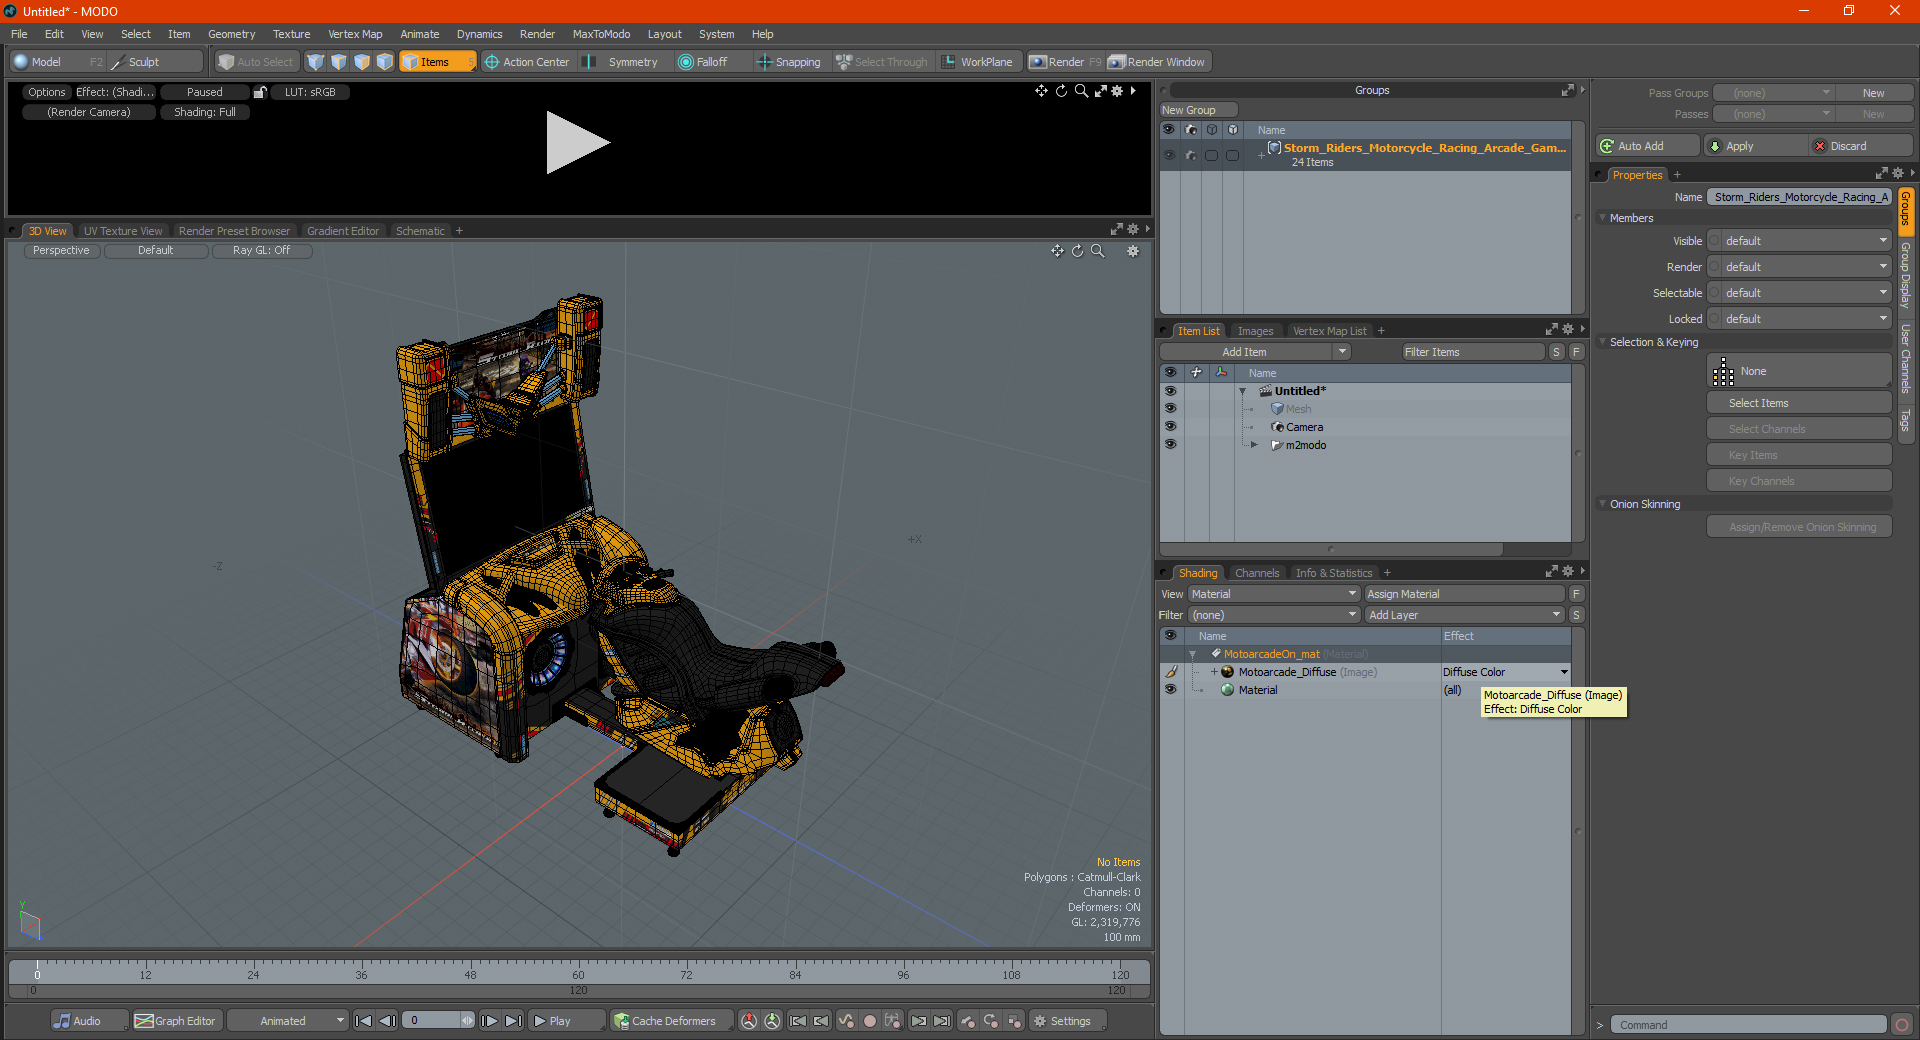Select Materials selection mode icon

pyautogui.click(x=385, y=62)
